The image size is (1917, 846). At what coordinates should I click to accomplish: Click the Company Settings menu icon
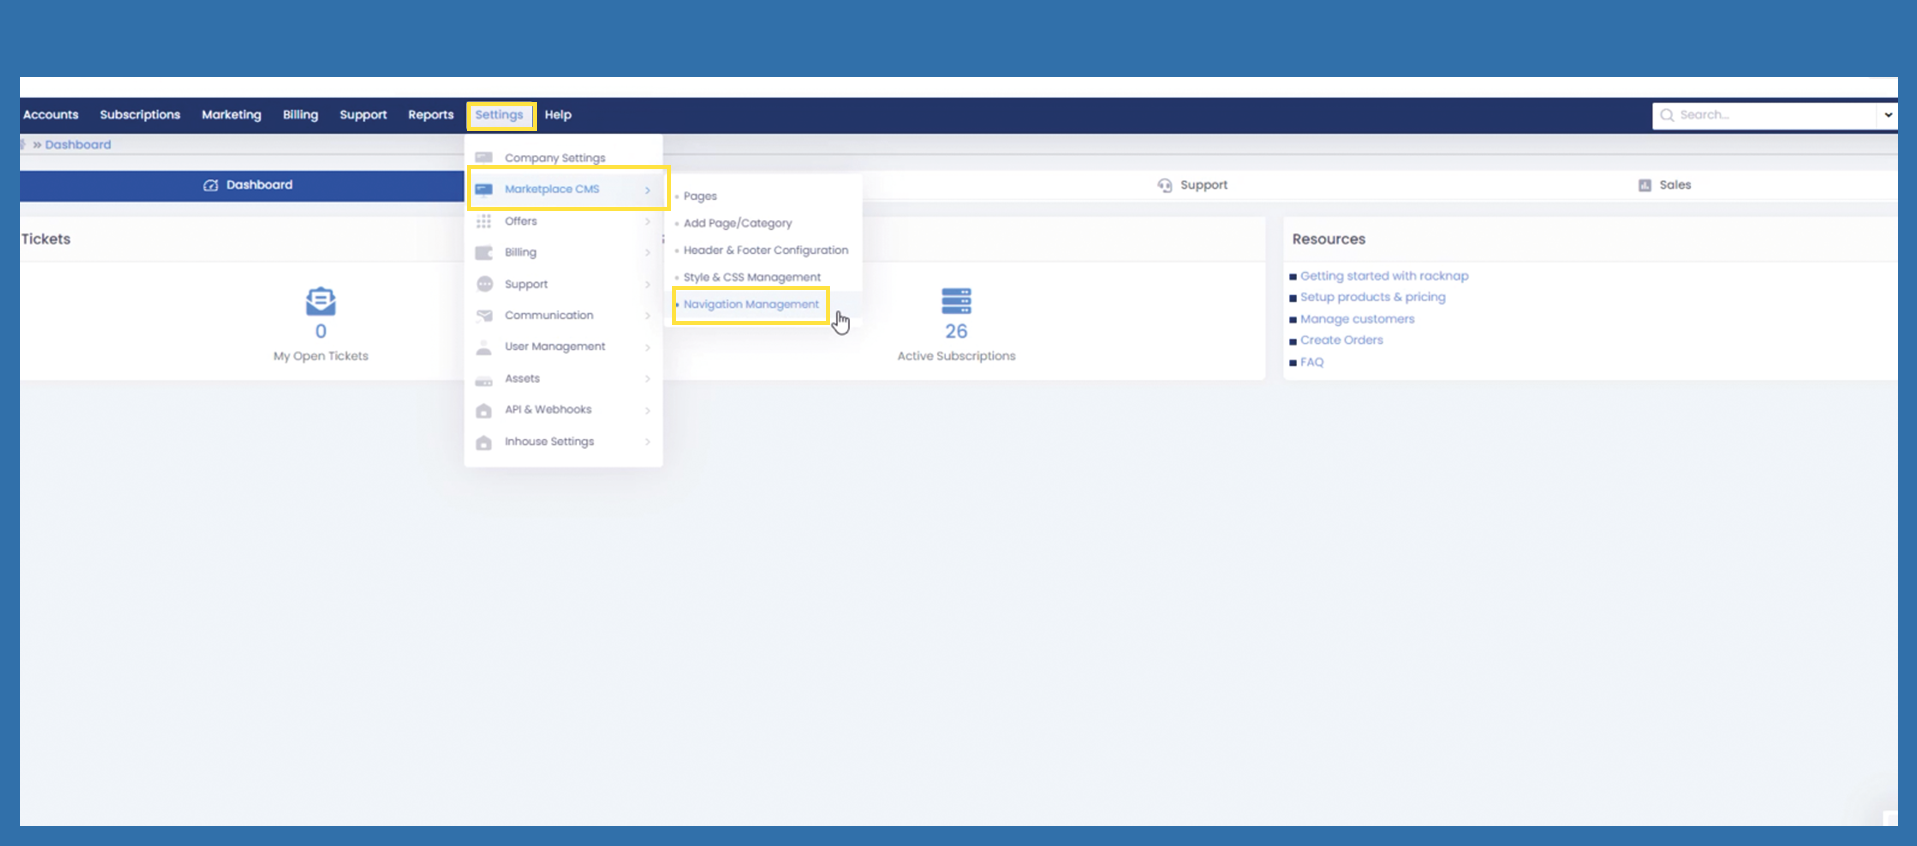click(x=484, y=158)
